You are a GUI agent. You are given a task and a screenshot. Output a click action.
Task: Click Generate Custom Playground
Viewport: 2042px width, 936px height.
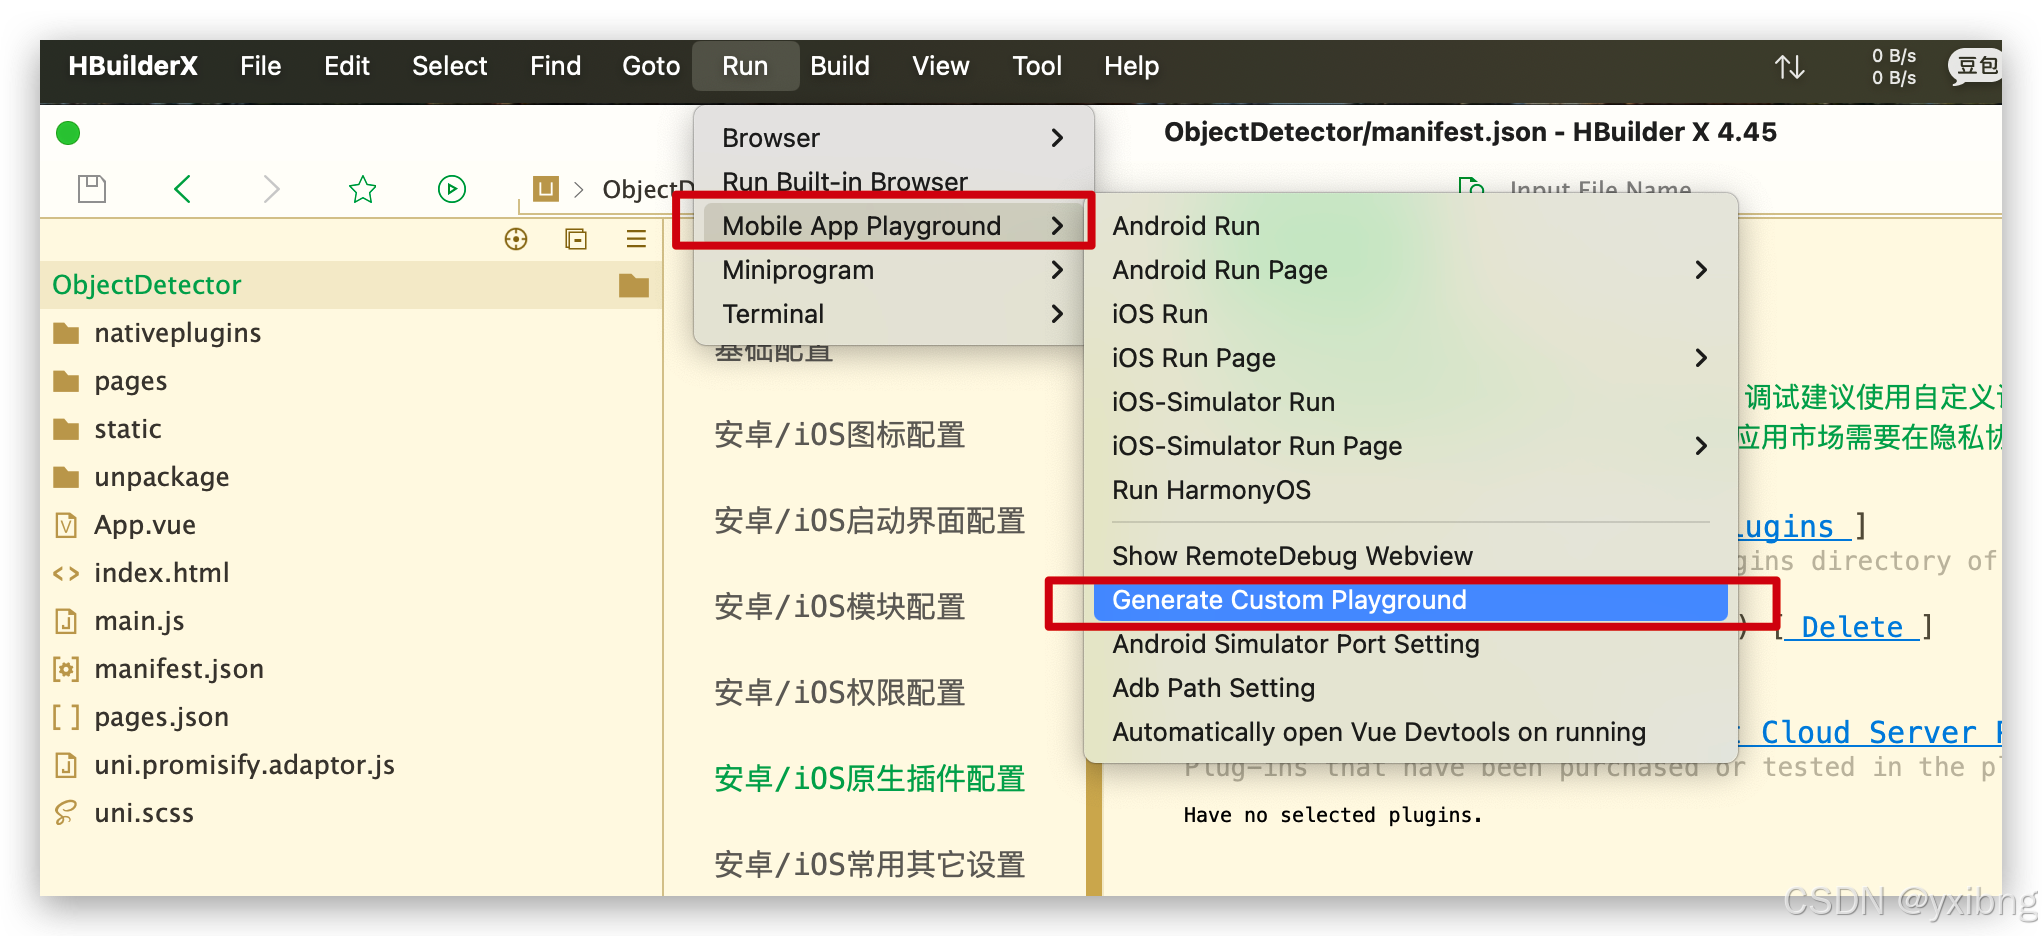tap(1411, 600)
